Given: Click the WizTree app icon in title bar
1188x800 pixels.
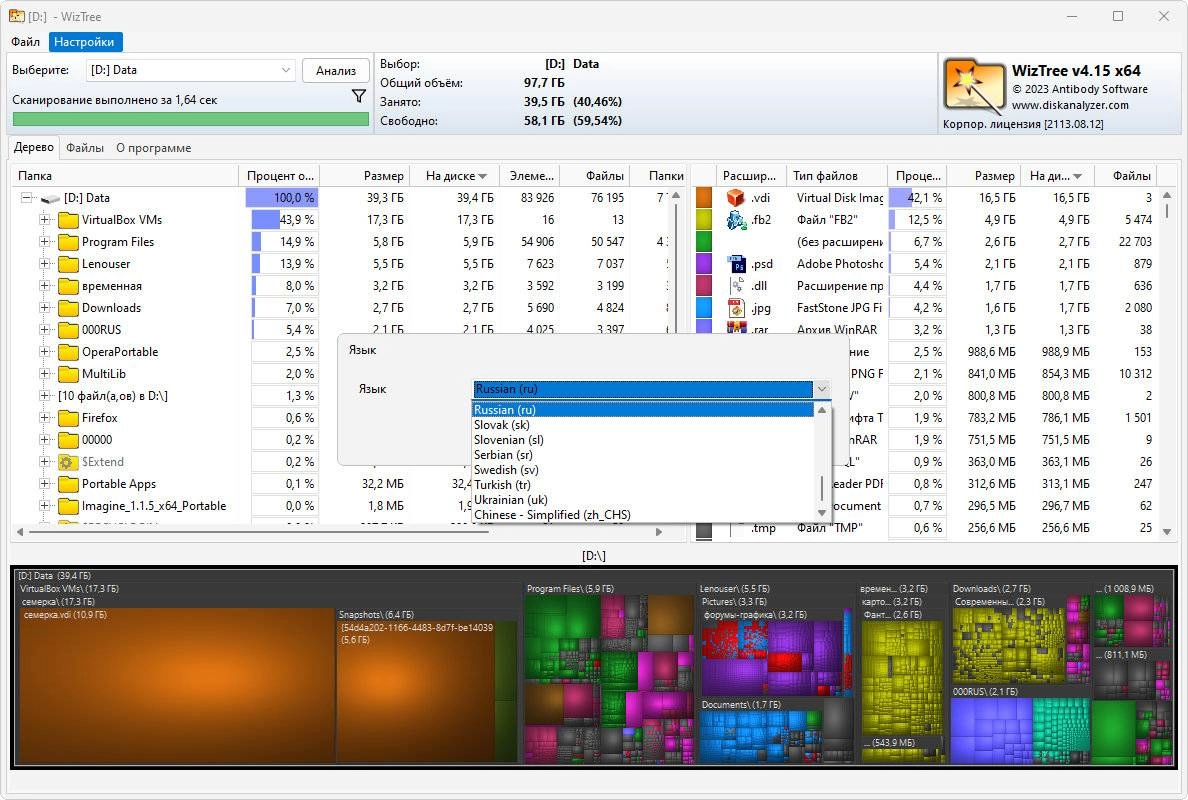Looking at the screenshot, I should point(16,16).
